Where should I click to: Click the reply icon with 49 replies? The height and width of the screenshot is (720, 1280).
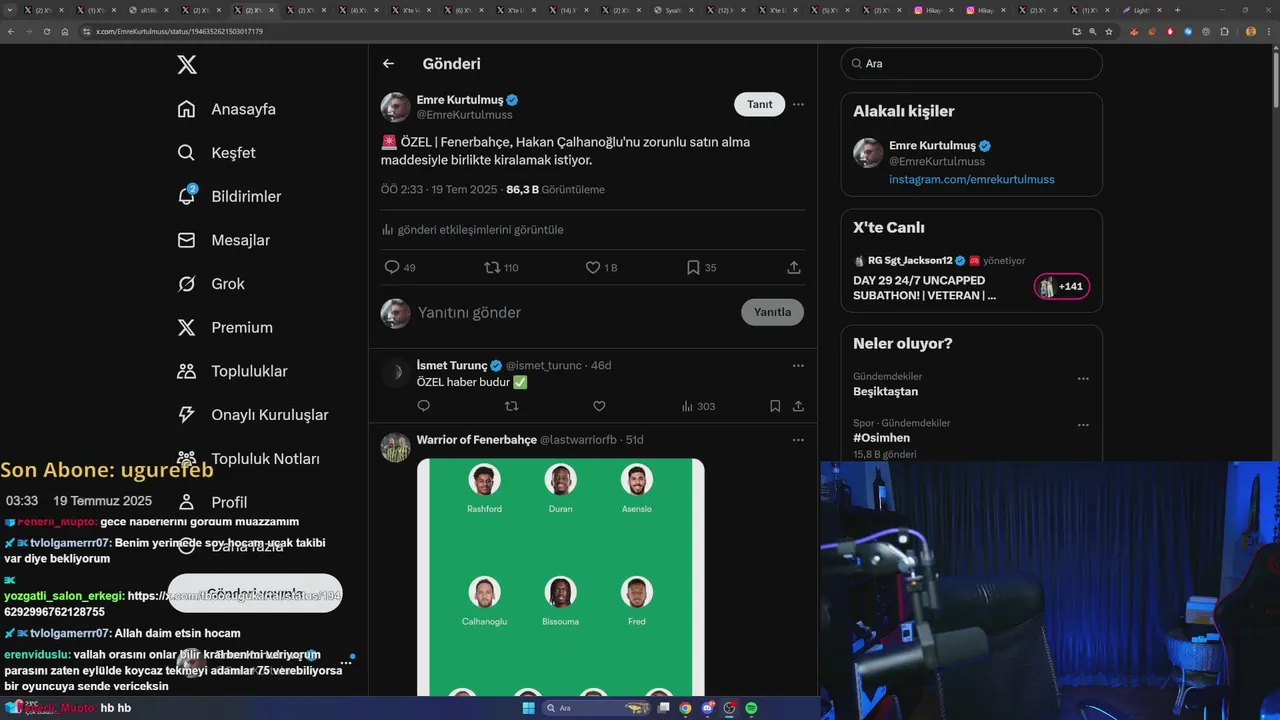(x=392, y=267)
